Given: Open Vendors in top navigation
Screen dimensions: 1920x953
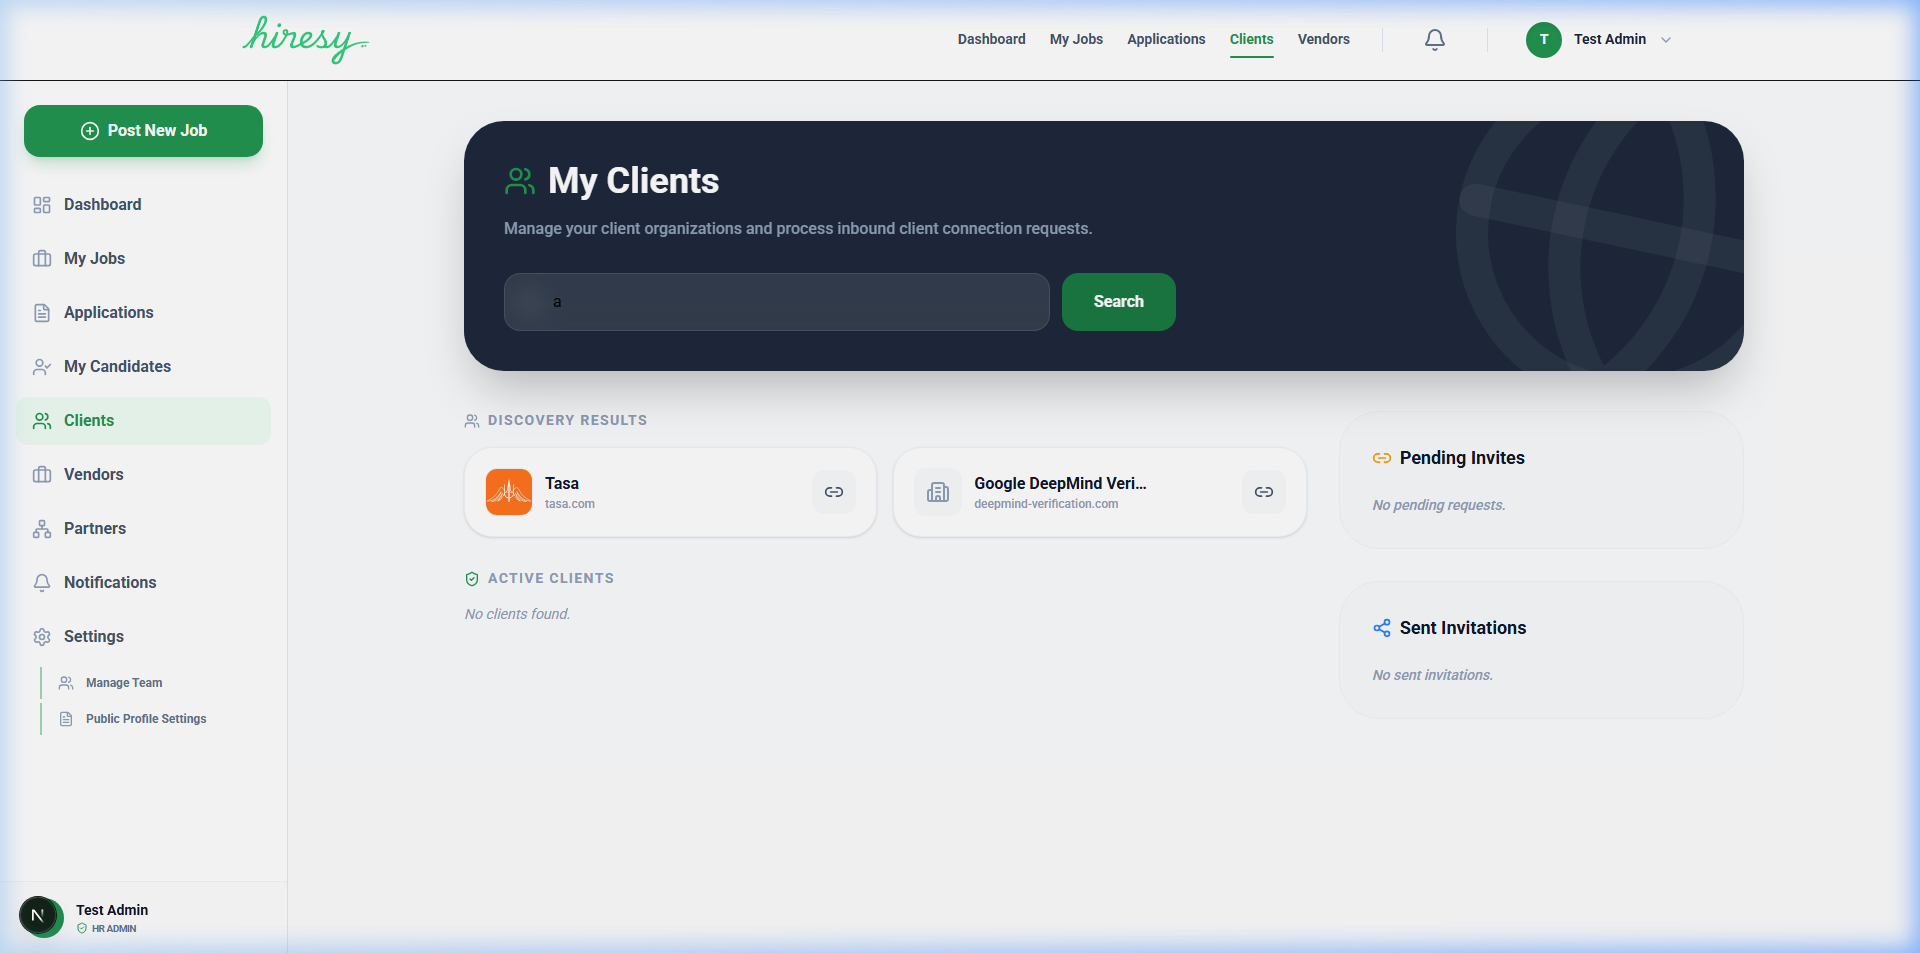Looking at the screenshot, I should pos(1323,39).
